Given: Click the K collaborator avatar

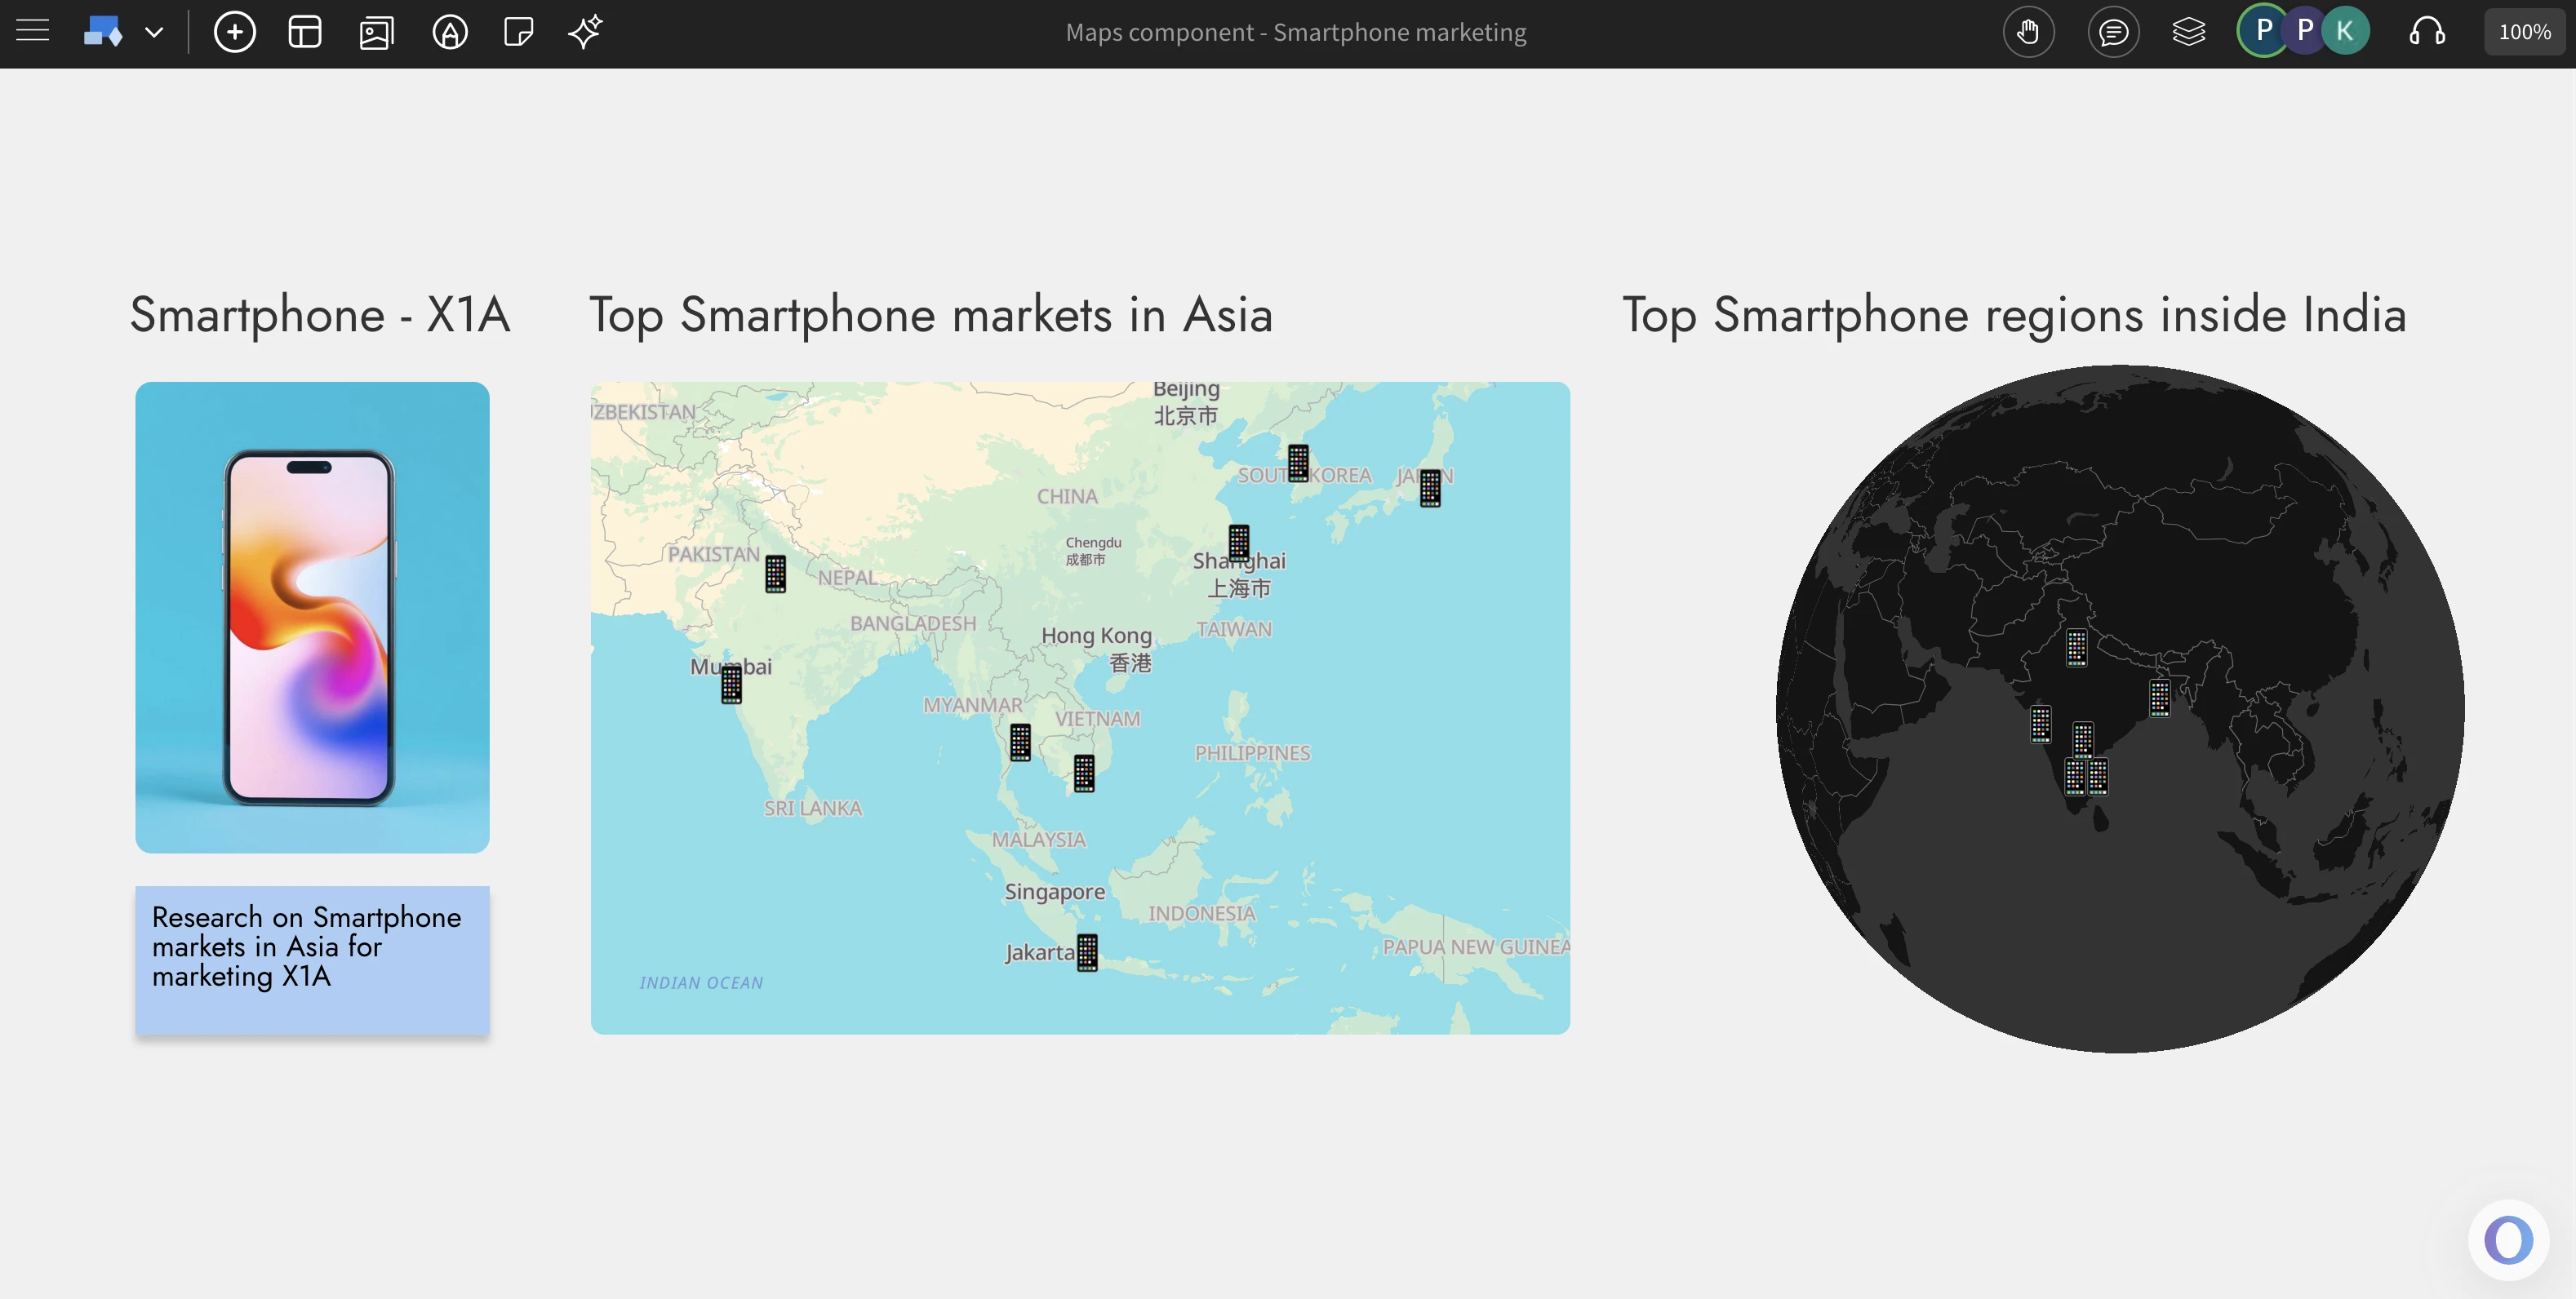Looking at the screenshot, I should point(2345,32).
